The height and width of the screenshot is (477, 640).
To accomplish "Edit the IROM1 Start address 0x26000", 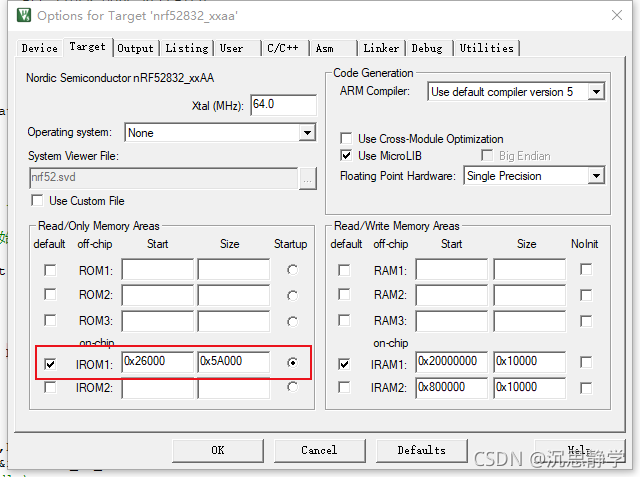I will point(158,362).
